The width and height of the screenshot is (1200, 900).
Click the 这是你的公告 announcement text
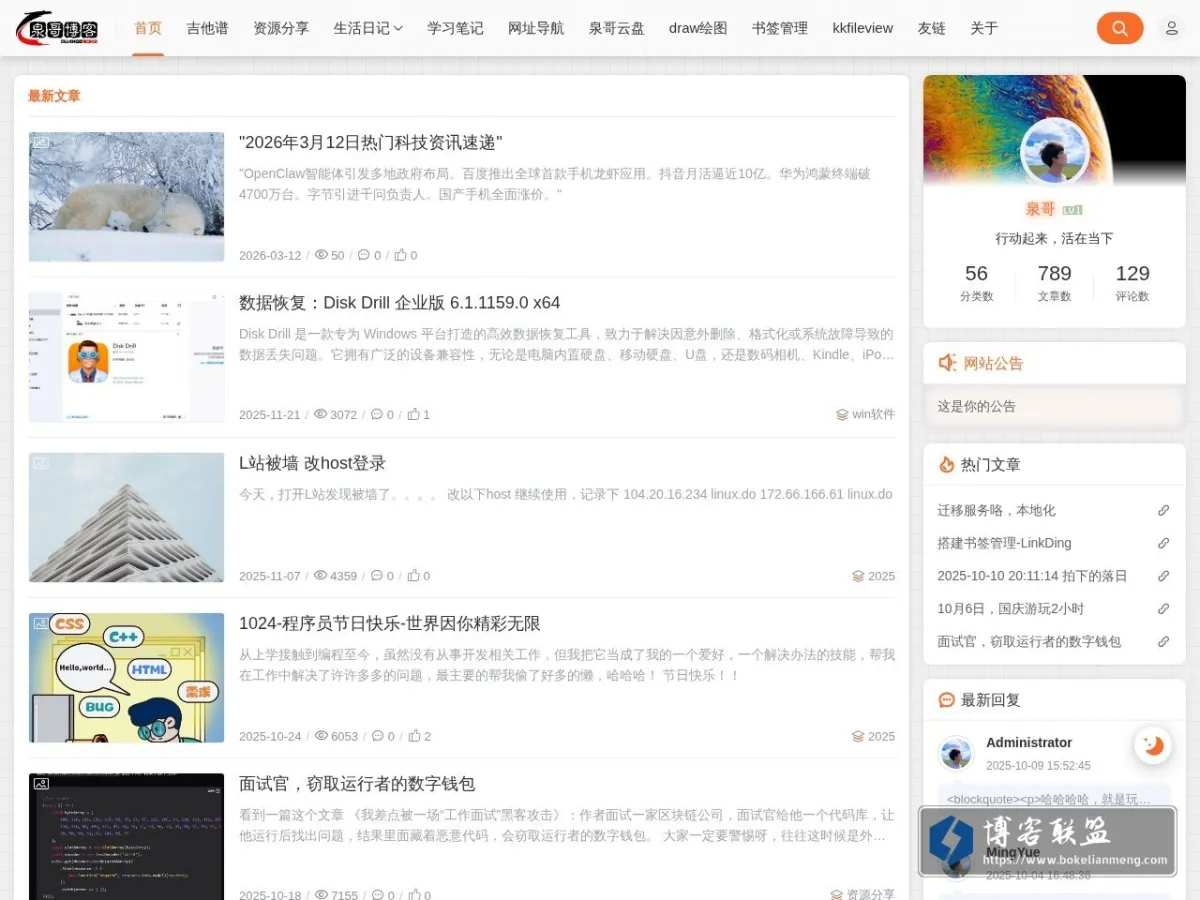(x=976, y=406)
